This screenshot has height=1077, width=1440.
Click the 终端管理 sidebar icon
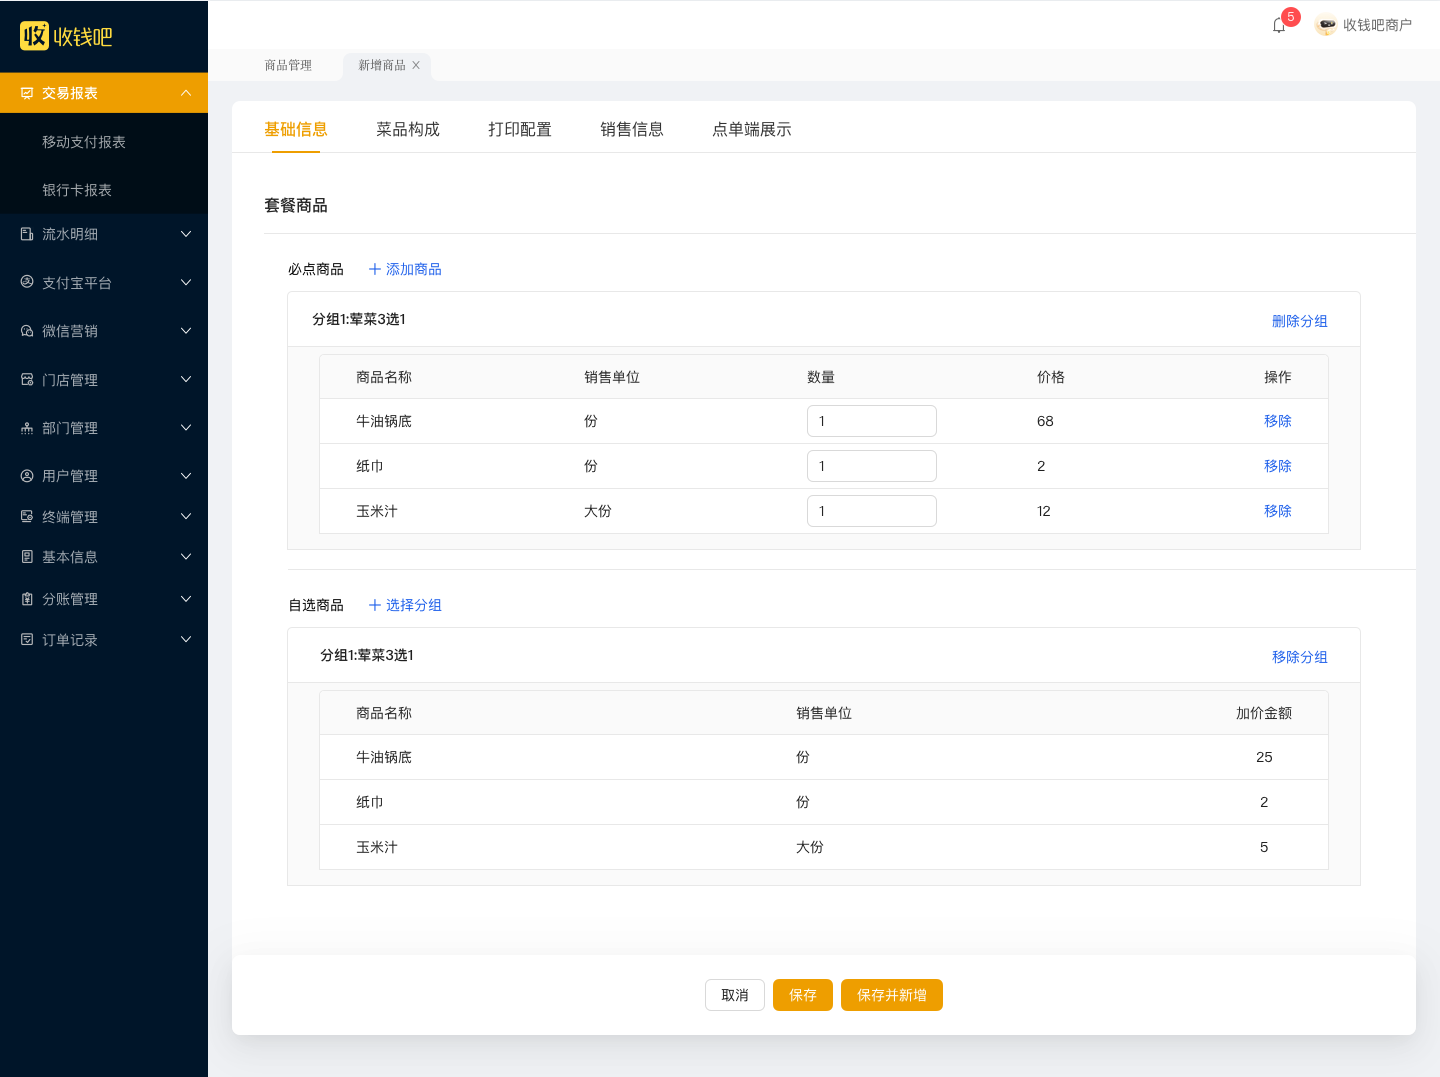tap(27, 516)
